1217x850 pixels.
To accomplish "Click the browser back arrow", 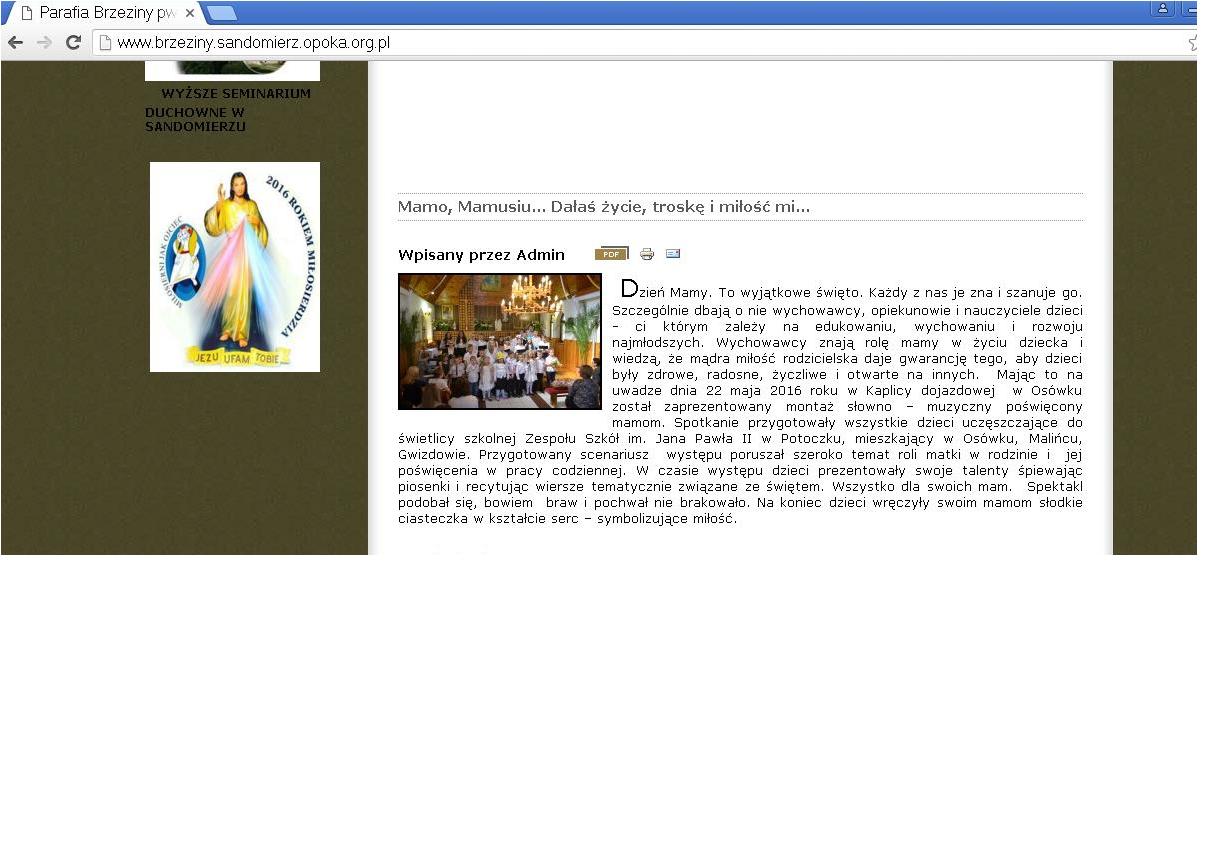I will coord(15,42).
